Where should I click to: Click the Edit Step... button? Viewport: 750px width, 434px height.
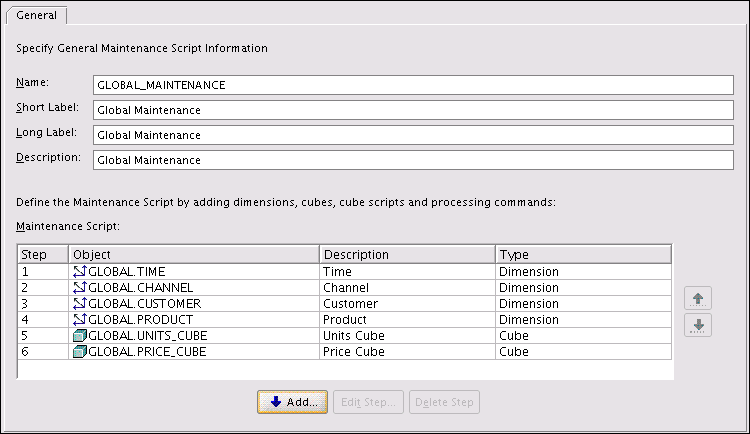coord(368,402)
